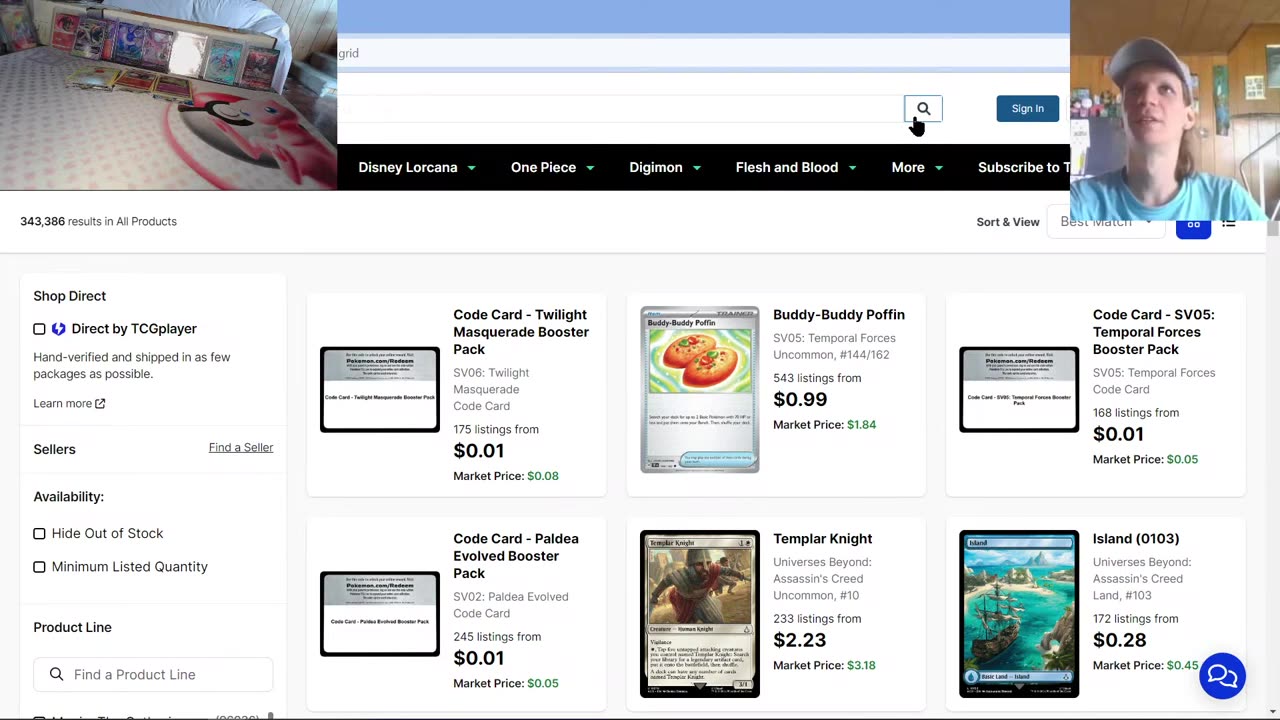Screen dimensions: 1280x720
Task: Focus the Find a Product Line field
Action: pyautogui.click(x=153, y=674)
